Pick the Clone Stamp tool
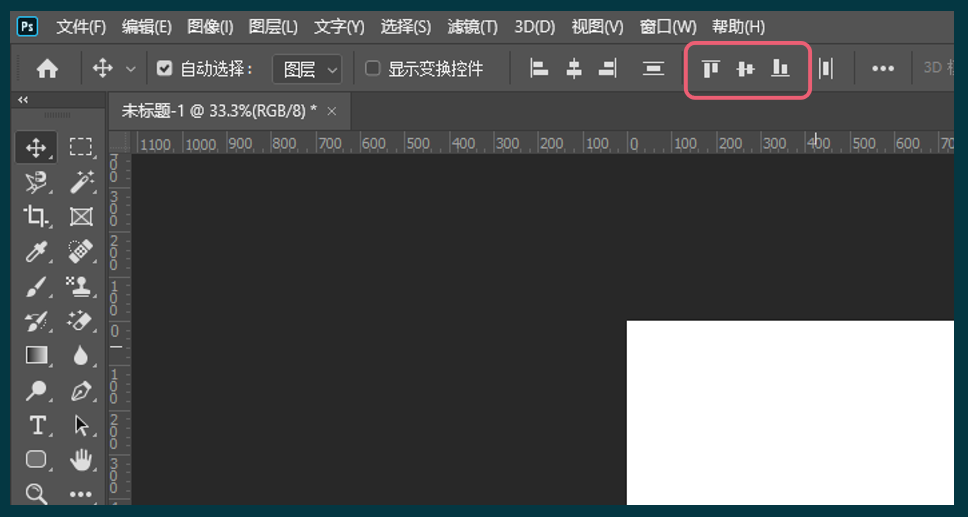Viewport: 968px width, 517px height. [80, 287]
